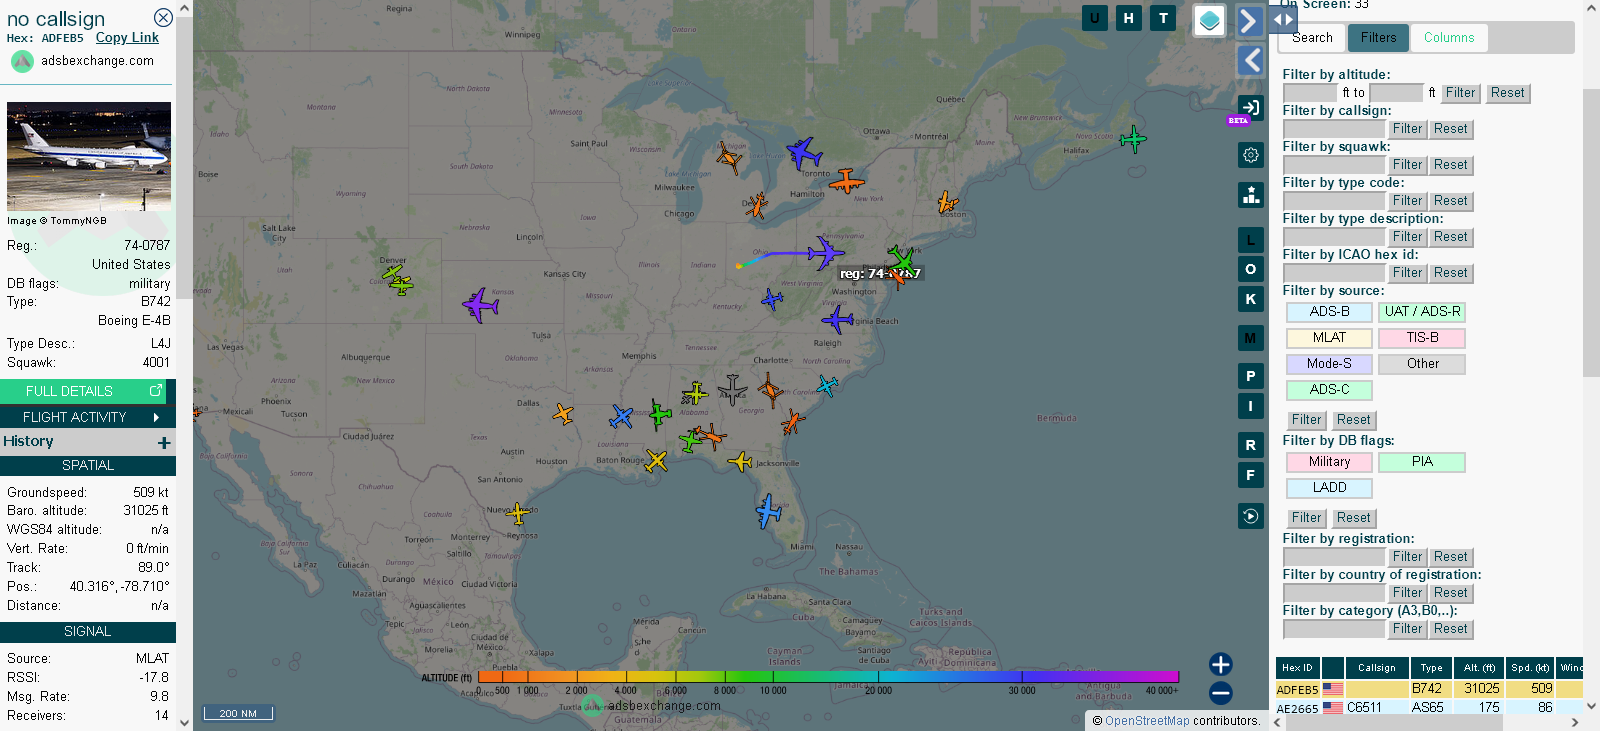Select the blue aircraft over Florida
Viewport: 1600px width, 731px height.
point(768,511)
